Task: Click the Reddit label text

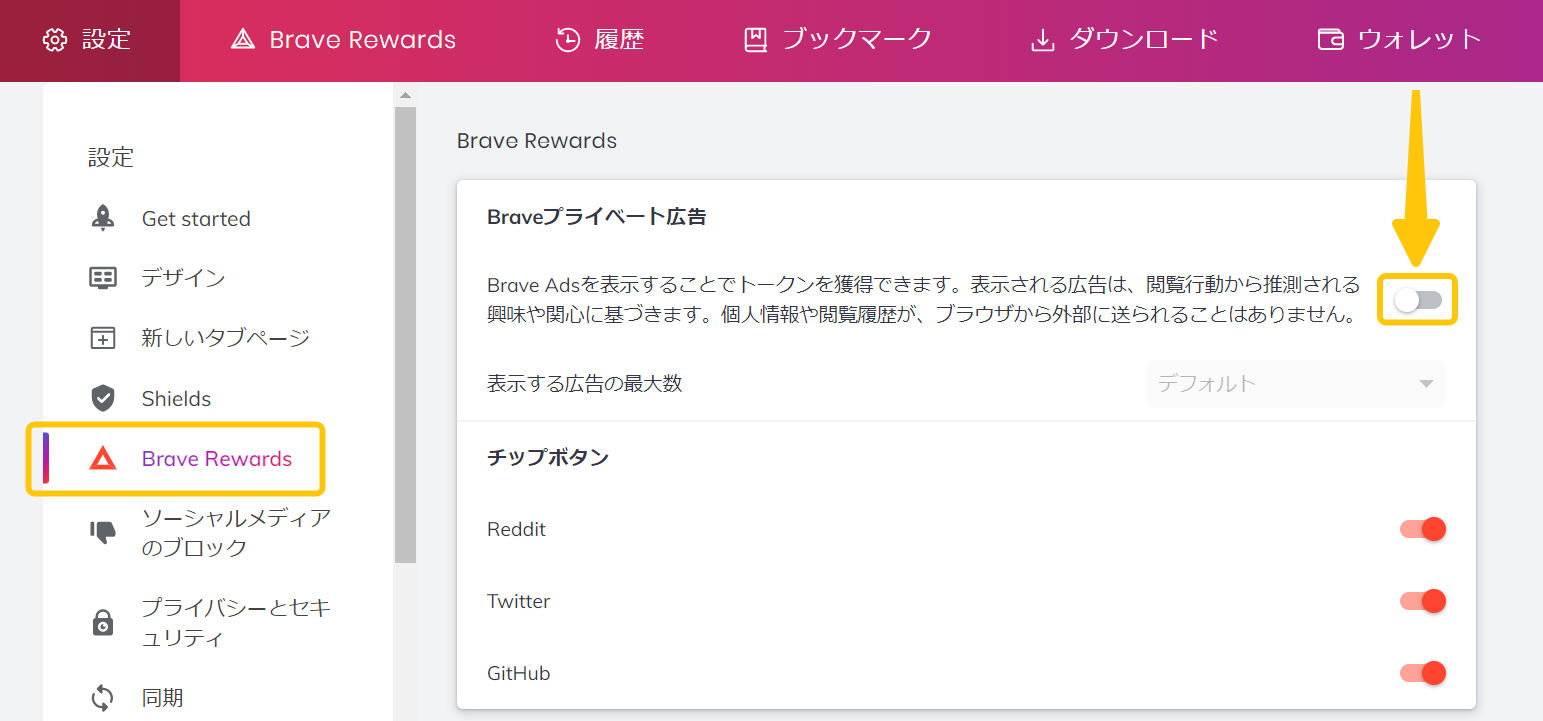Action: click(516, 529)
